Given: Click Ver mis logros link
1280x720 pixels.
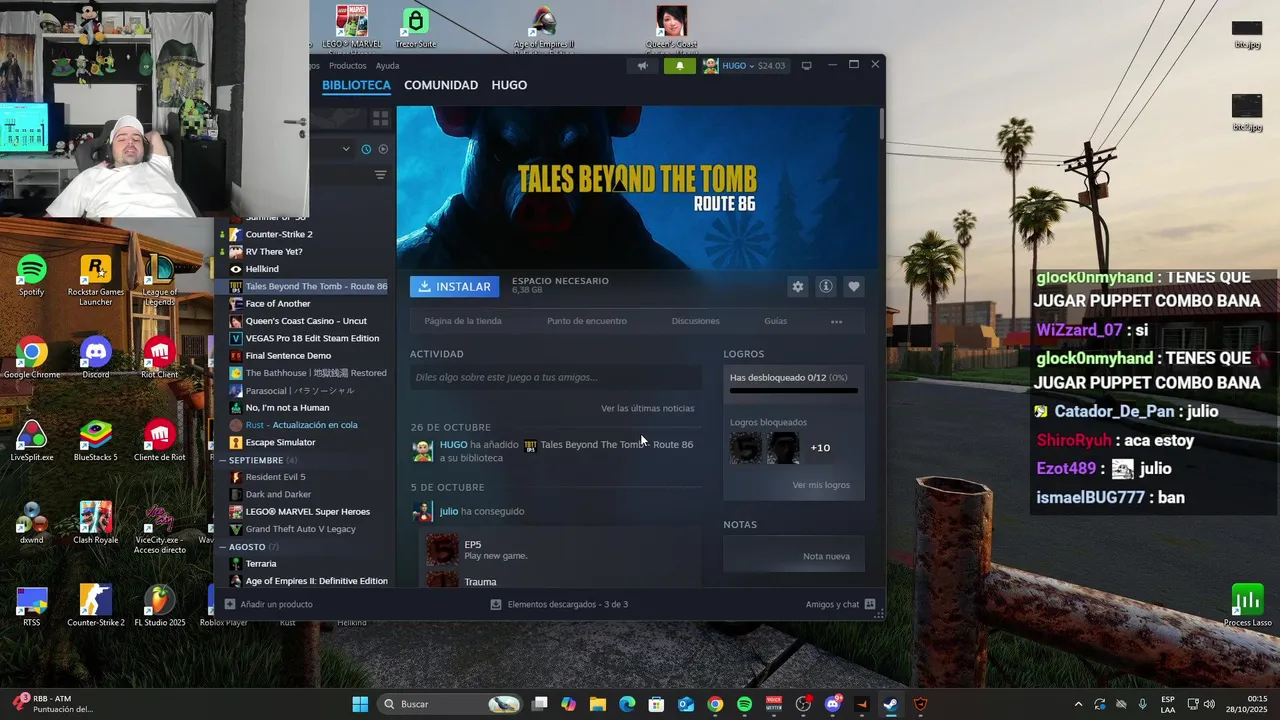Looking at the screenshot, I should click(821, 485).
